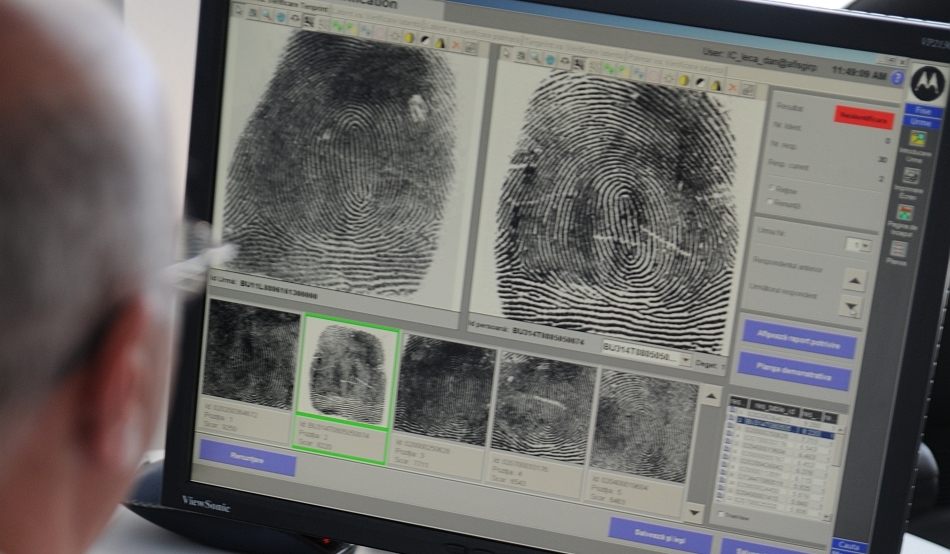Switch to the Fise tab

[x=923, y=111]
